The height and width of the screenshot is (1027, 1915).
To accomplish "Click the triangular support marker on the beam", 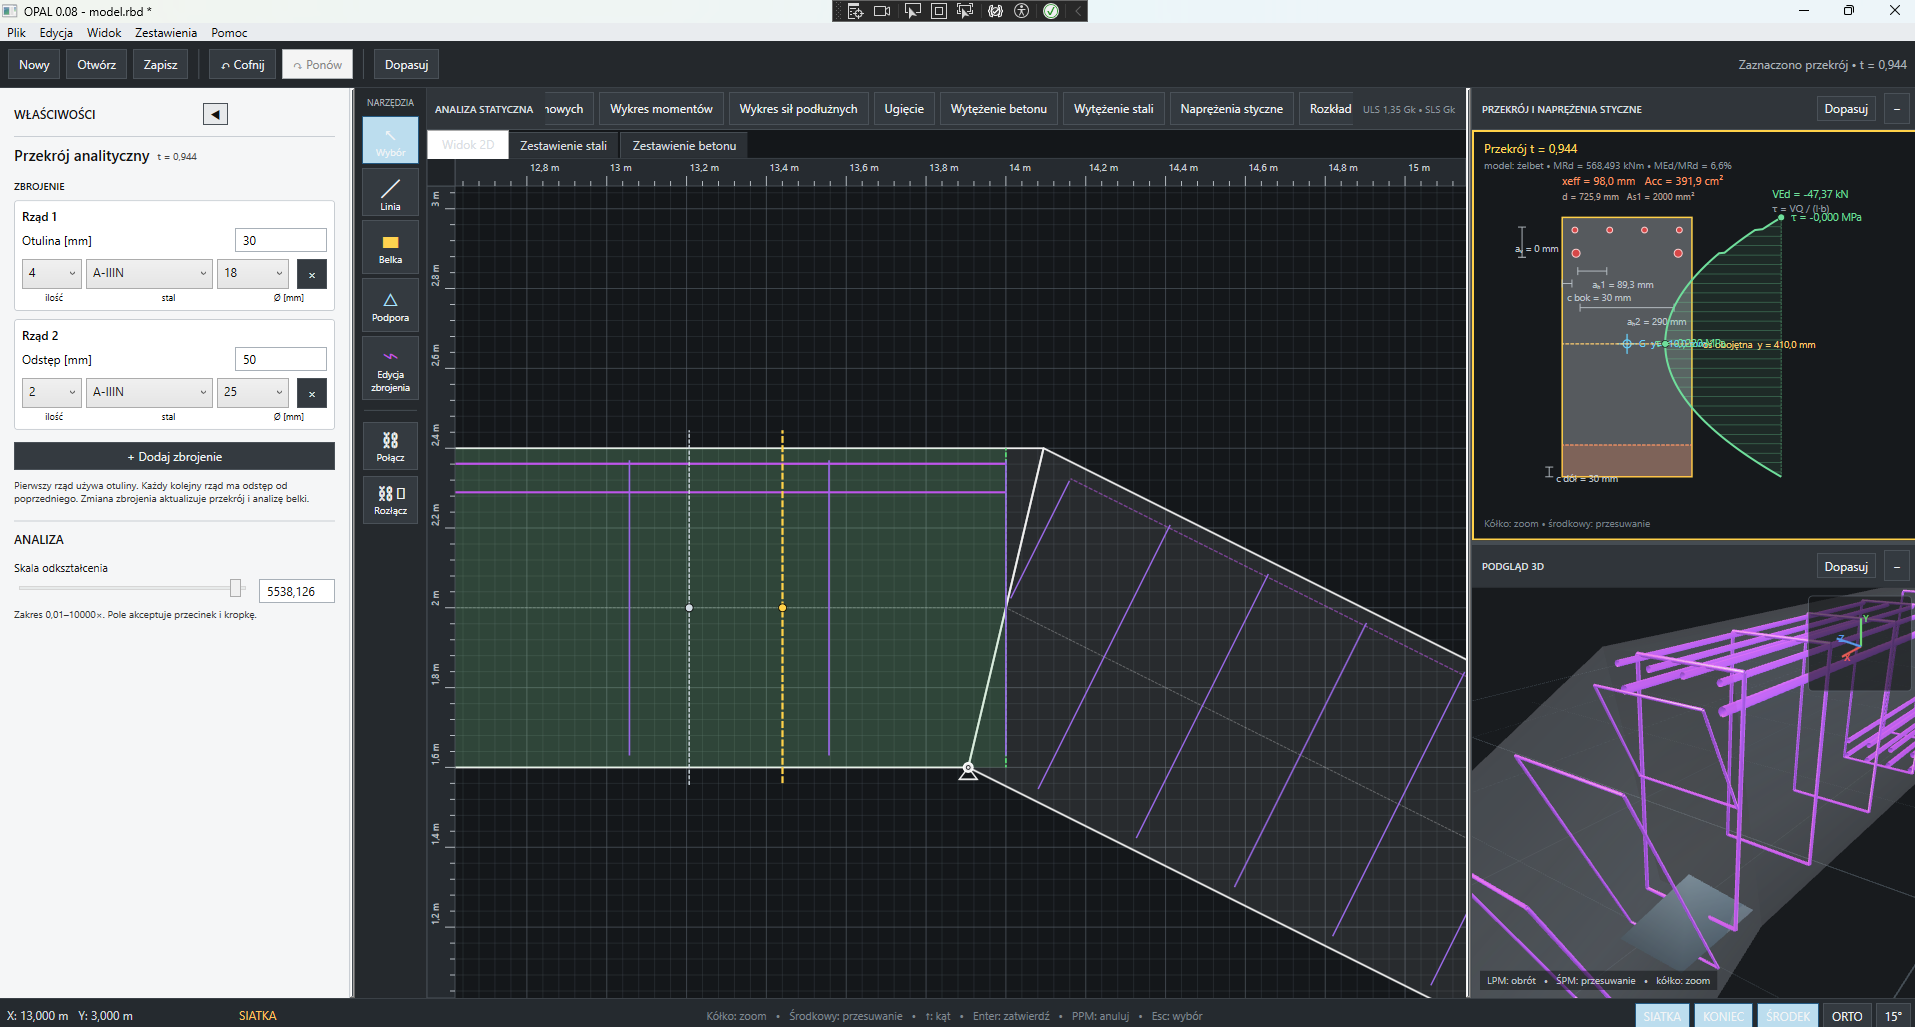I will point(968,771).
